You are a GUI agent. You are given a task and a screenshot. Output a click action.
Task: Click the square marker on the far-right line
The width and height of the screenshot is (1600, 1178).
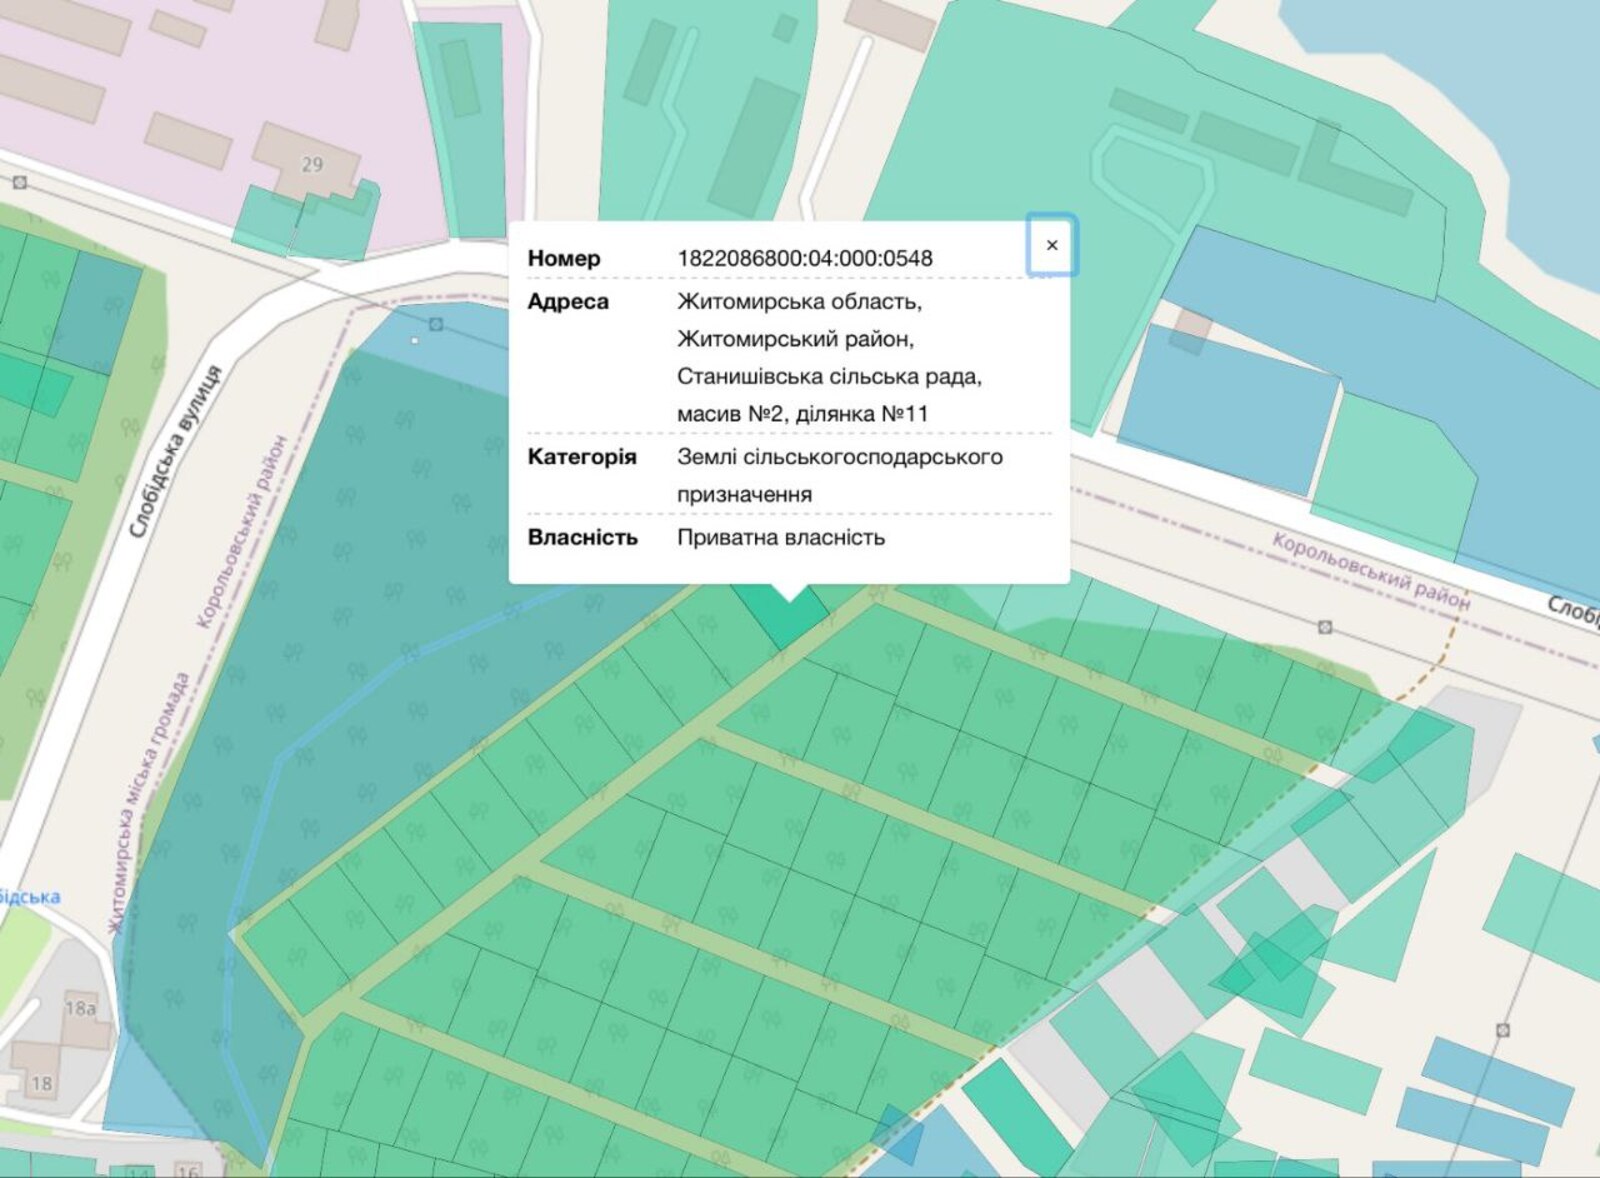click(x=1502, y=1030)
